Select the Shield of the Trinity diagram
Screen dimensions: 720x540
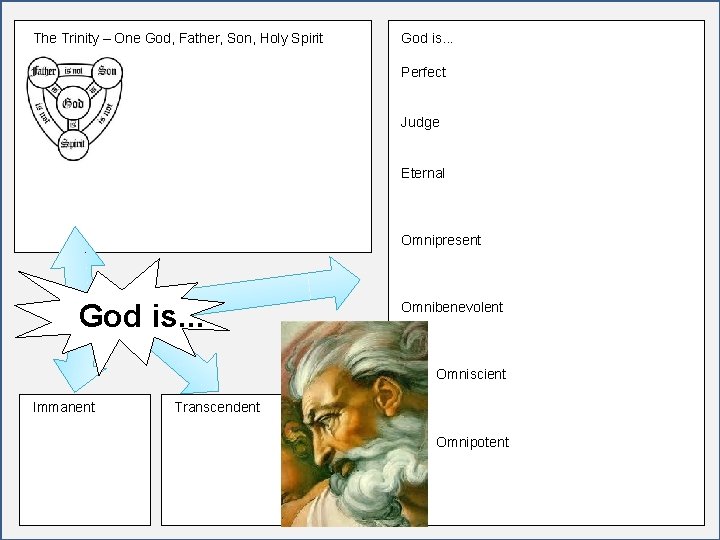[75, 109]
